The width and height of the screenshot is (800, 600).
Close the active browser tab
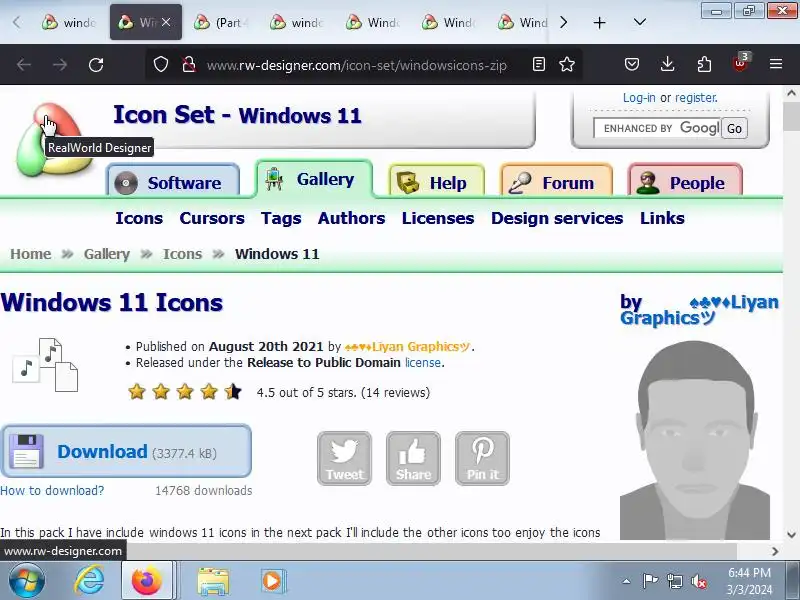166,22
